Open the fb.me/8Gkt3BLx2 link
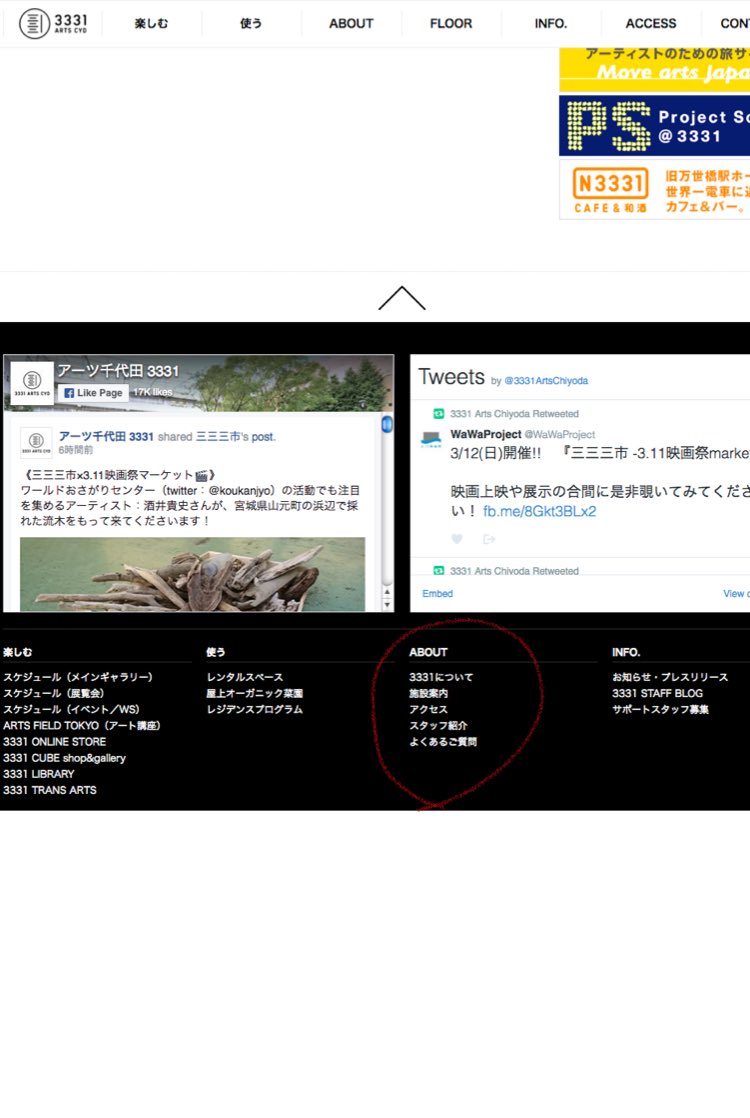The height and width of the screenshot is (1118, 750). [540, 511]
